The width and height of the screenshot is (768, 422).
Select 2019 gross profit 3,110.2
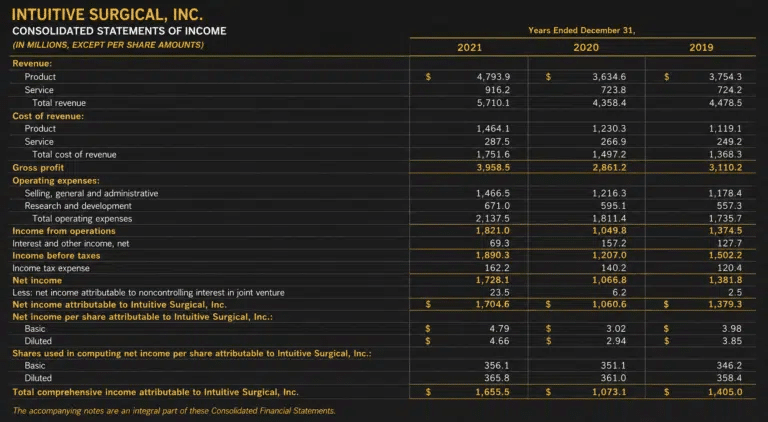(x=725, y=167)
